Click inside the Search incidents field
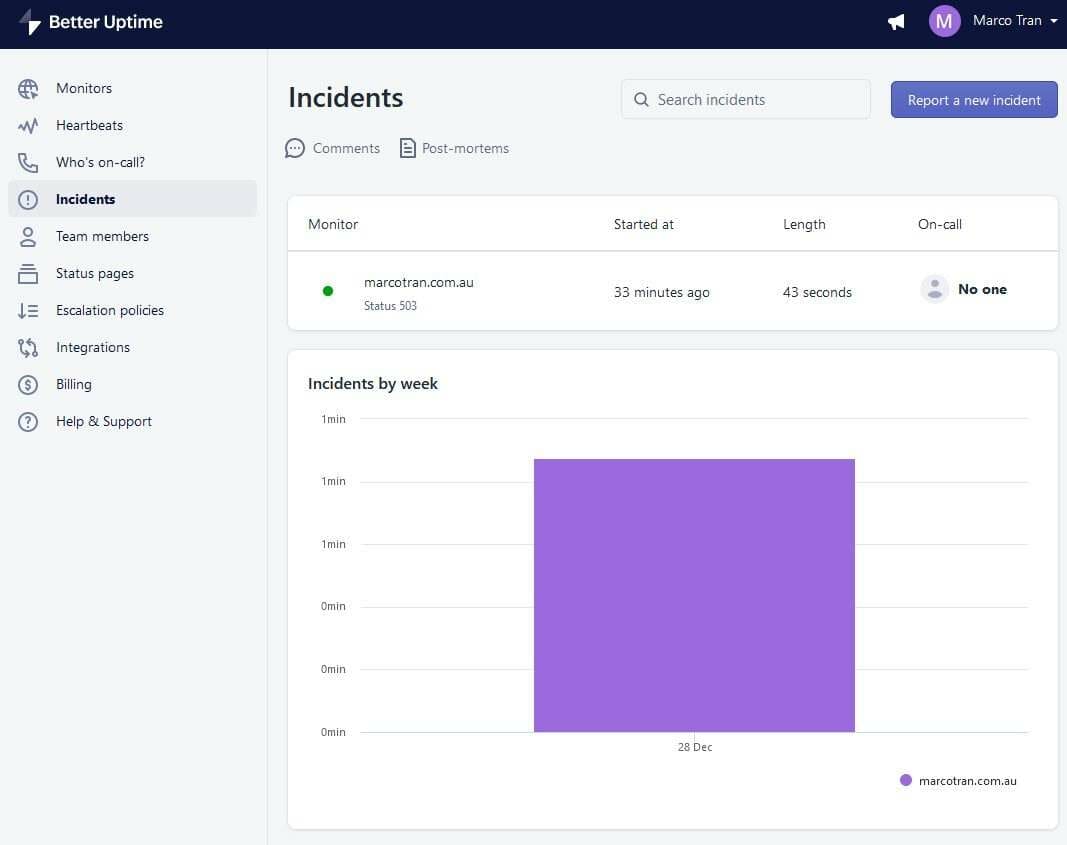1067x845 pixels. [745, 99]
